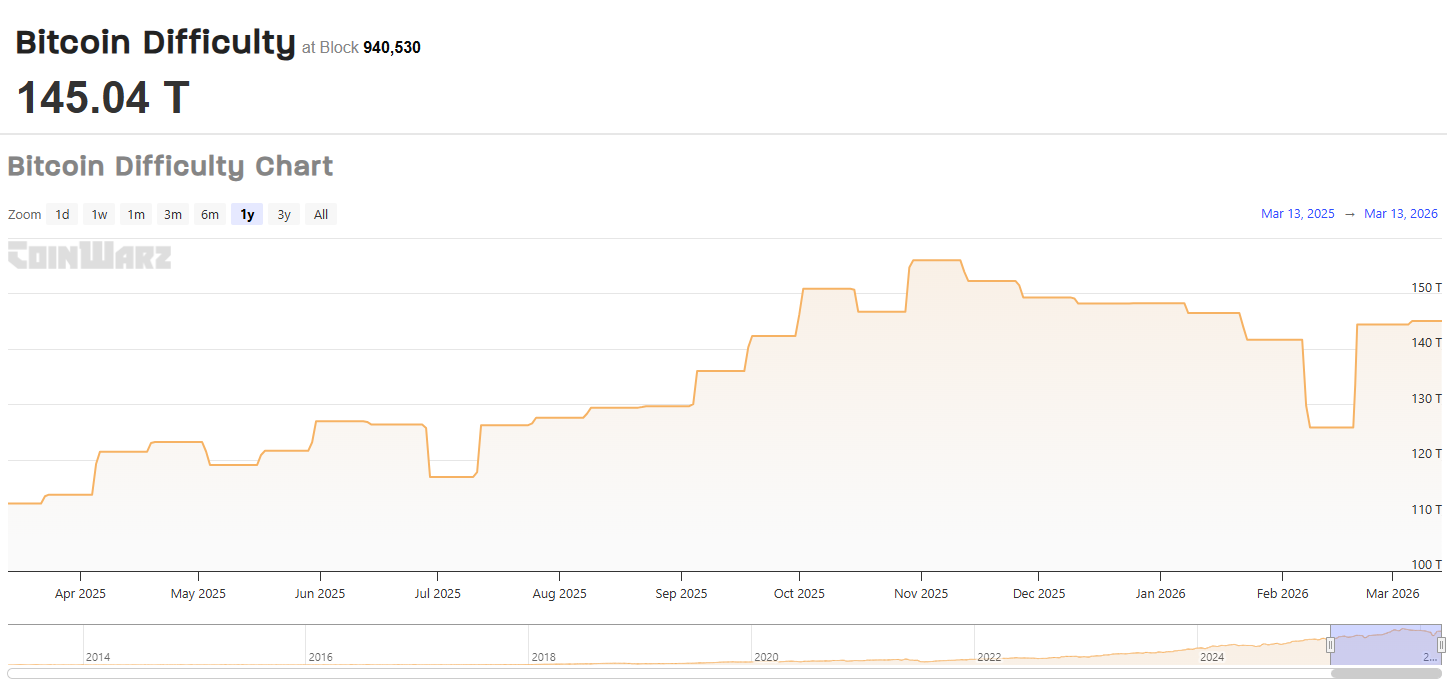This screenshot has height=692, width=1447.
Task: Select the 6m zoom range
Action: pos(209,214)
